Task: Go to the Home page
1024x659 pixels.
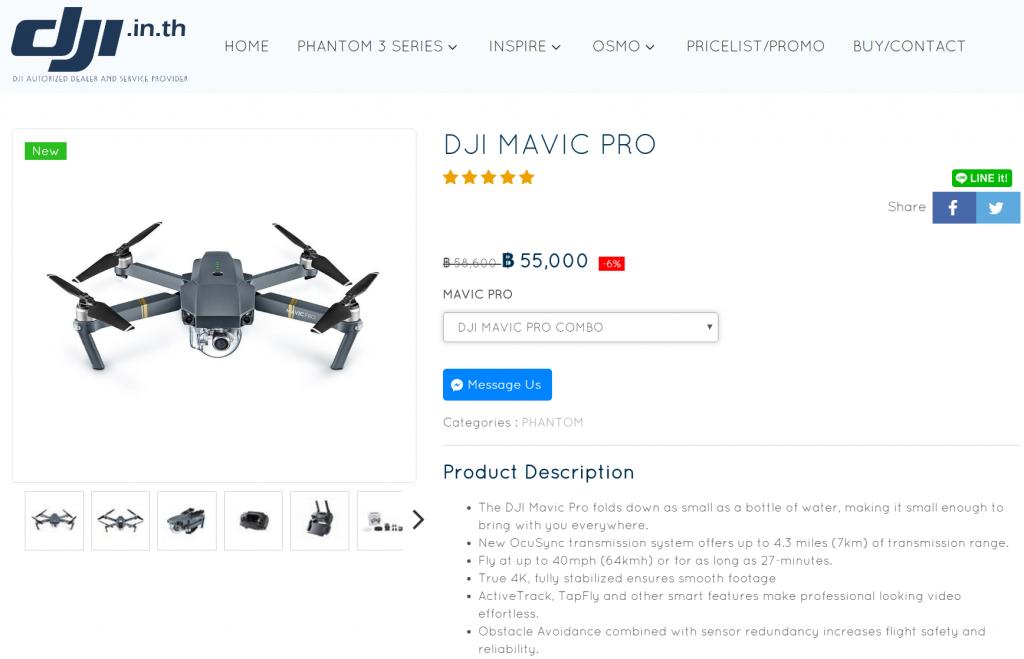Action: 247,46
